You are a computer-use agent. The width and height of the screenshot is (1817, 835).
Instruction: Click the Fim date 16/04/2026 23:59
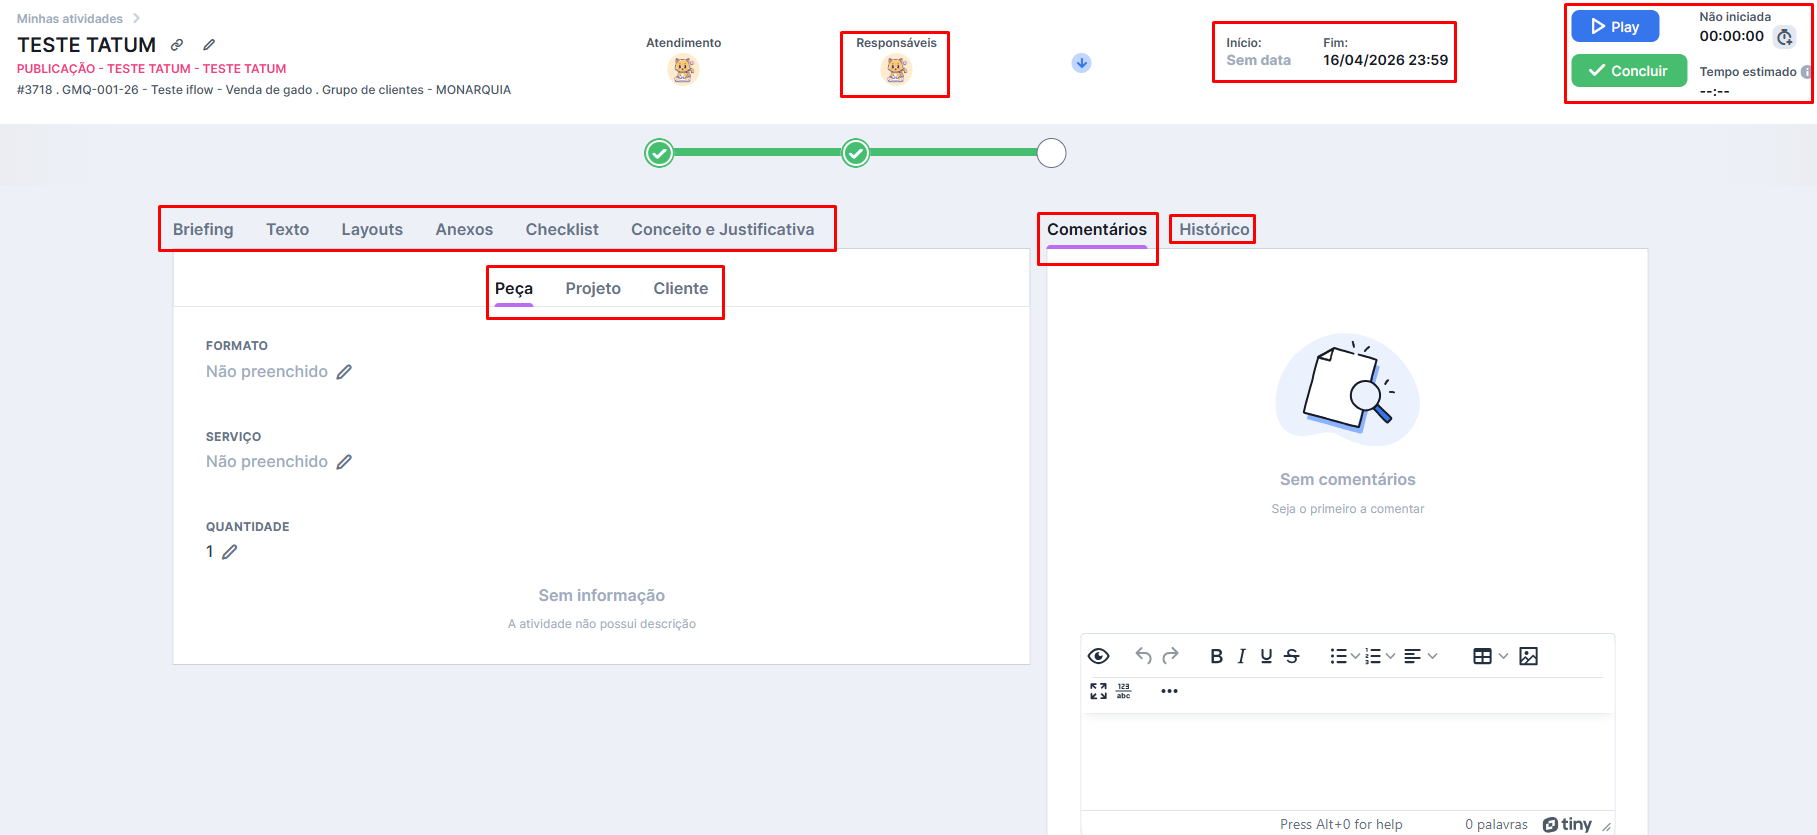click(1385, 60)
